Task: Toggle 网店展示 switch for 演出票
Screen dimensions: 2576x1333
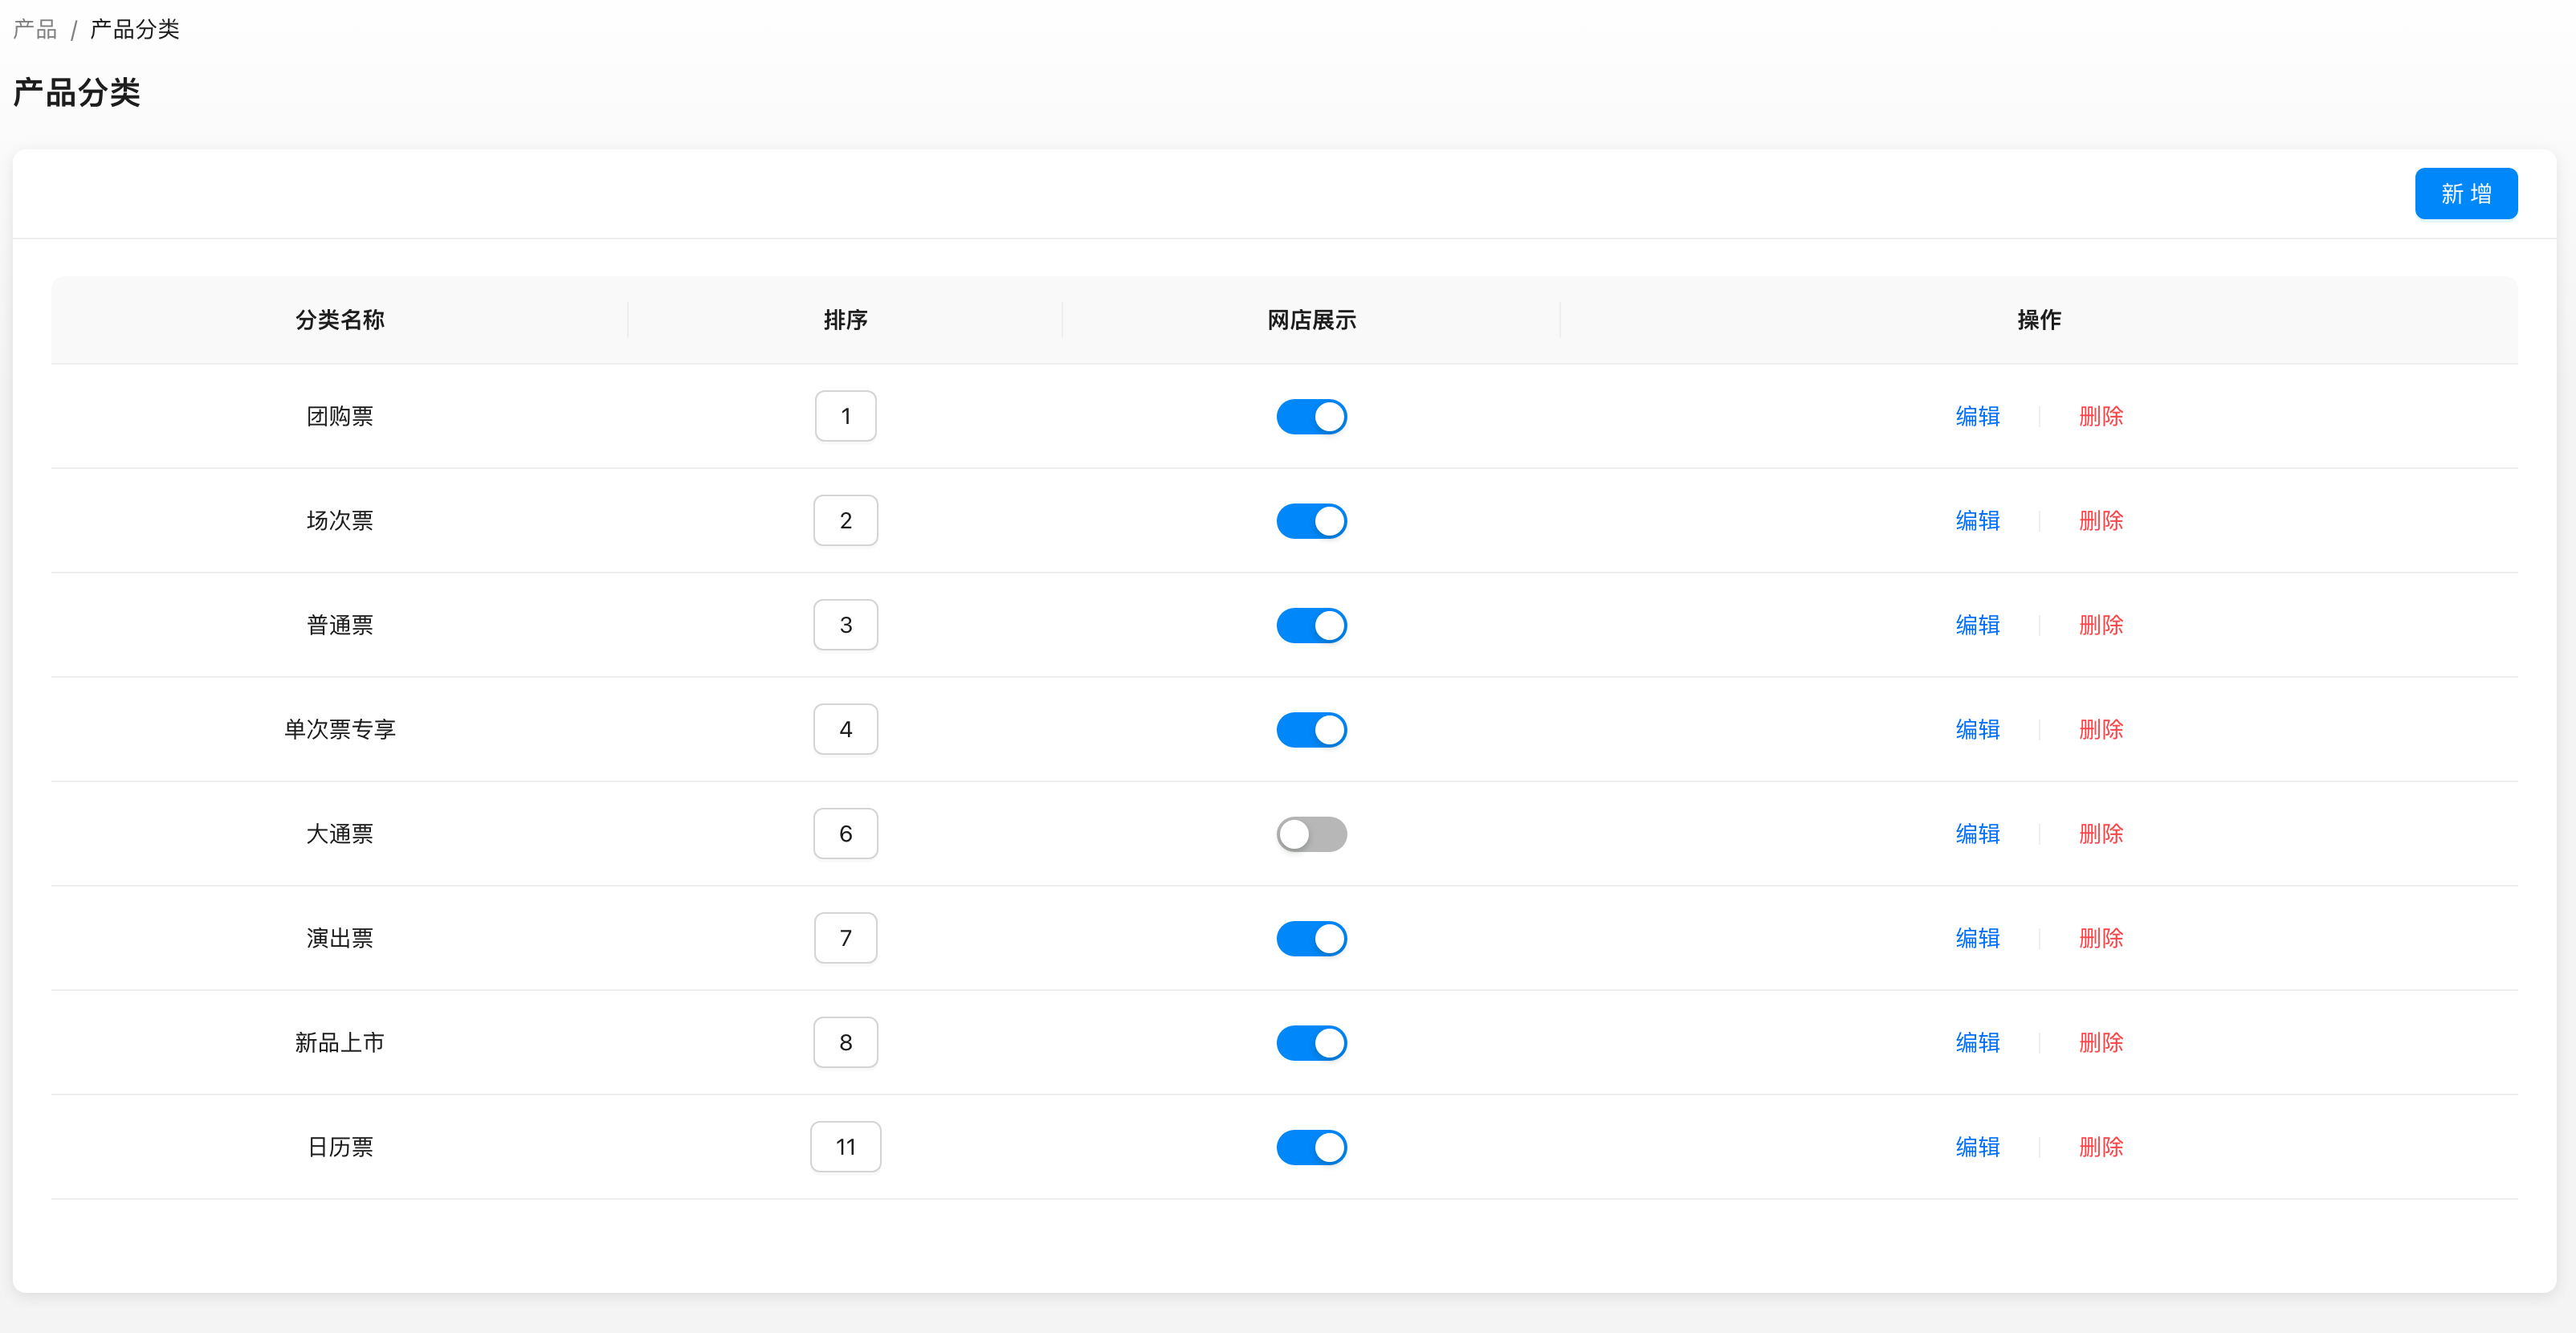Action: [1311, 938]
